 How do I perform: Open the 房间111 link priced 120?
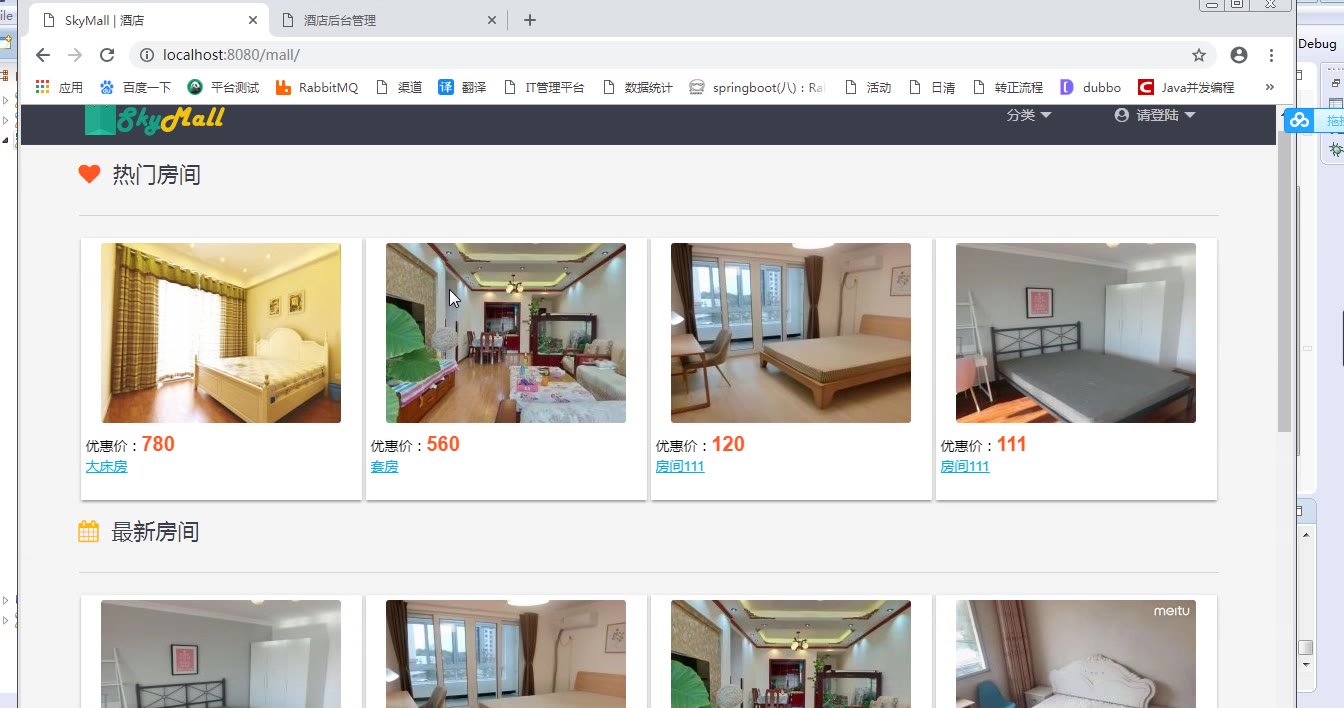click(x=680, y=467)
